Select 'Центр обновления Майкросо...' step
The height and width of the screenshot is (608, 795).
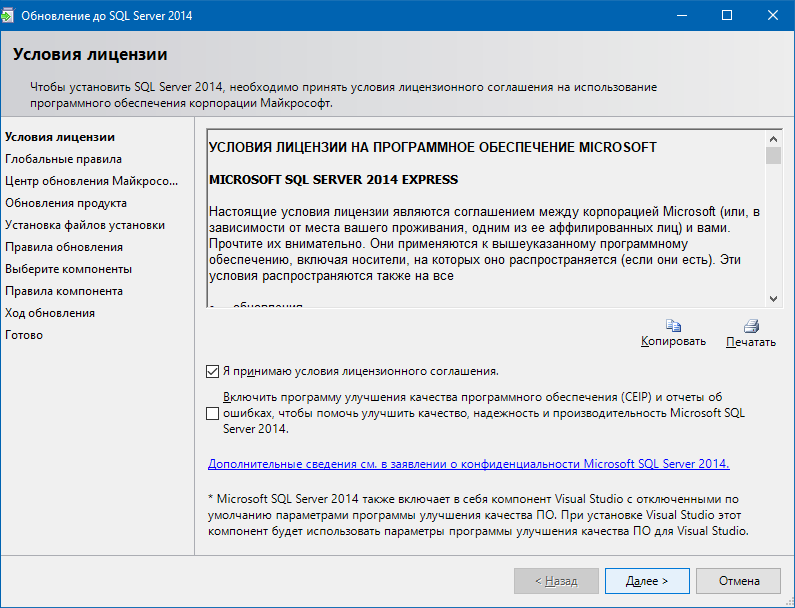(91, 181)
